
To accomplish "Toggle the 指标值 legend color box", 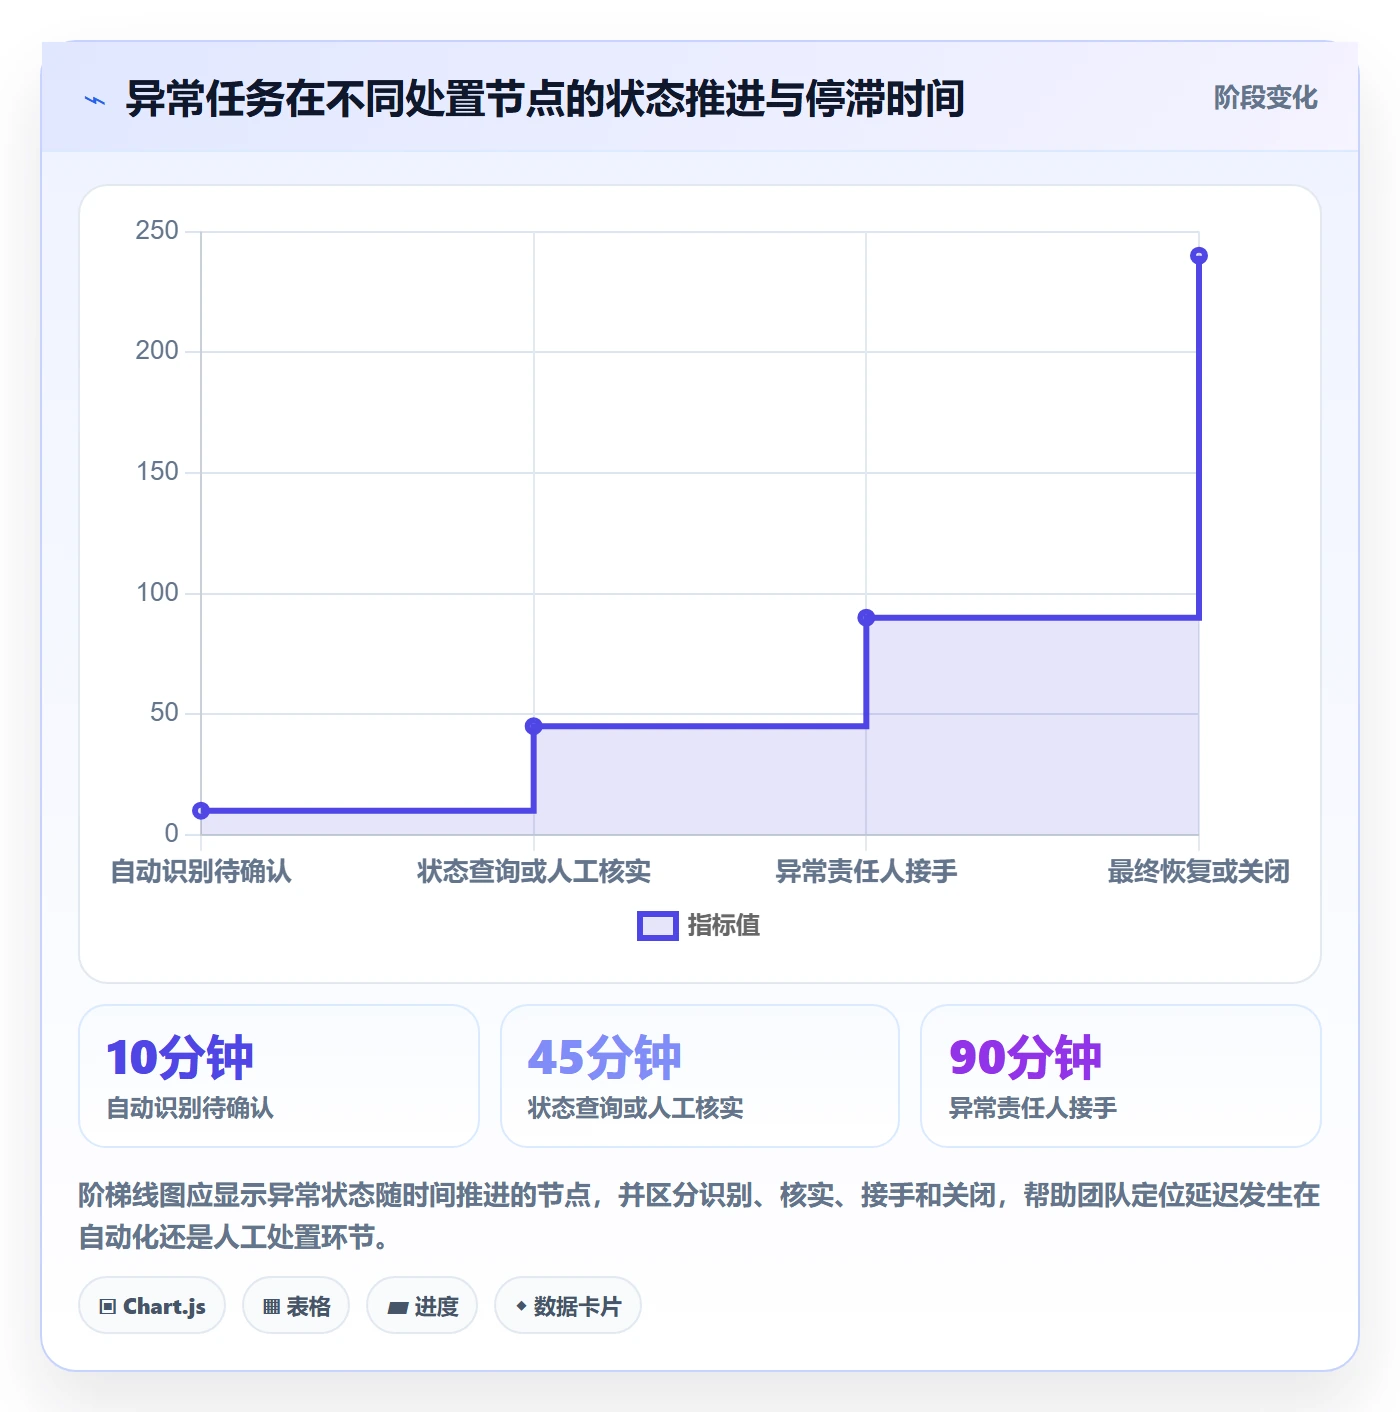I will (658, 926).
